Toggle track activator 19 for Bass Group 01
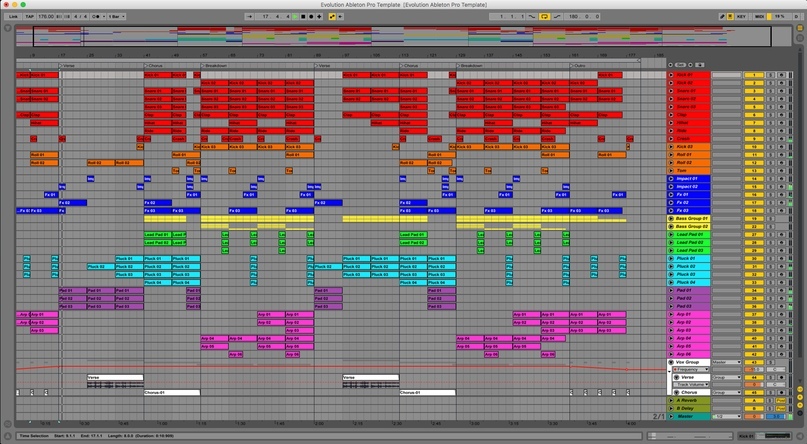Screen dimensions: 807x444 coord(753,219)
